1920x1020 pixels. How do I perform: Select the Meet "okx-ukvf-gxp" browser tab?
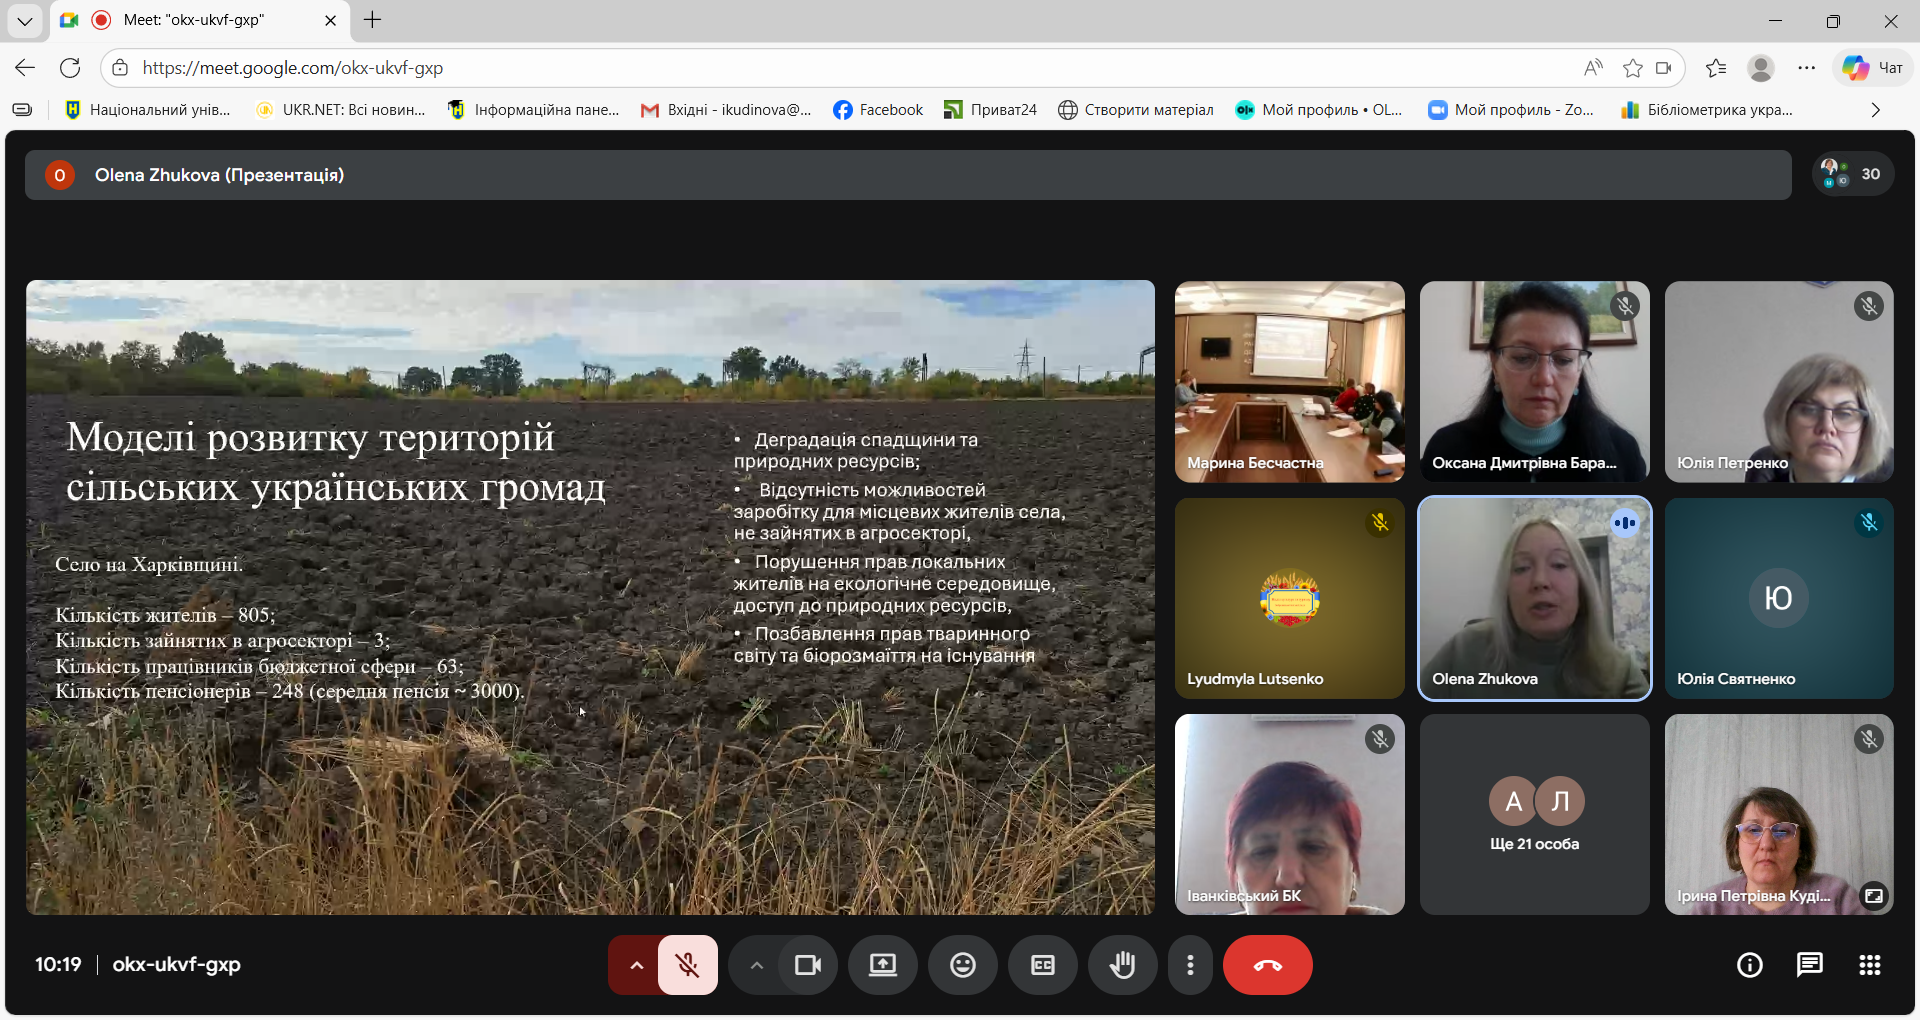point(194,20)
